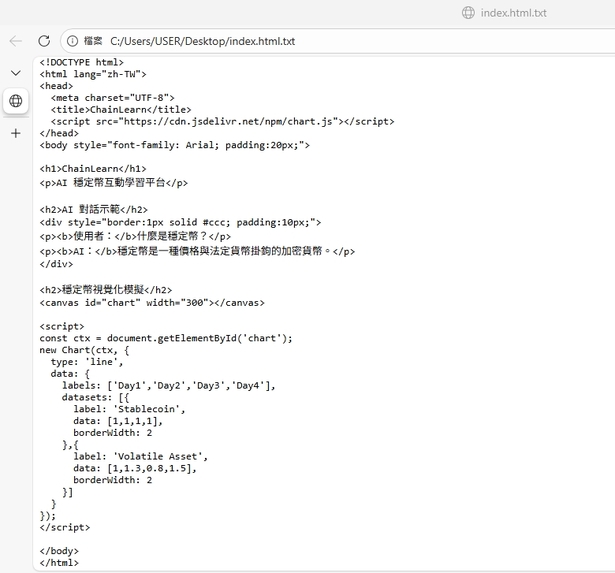615x573 pixels.
Task: Click the 'datasets: [{' line
Action: [x=95, y=397]
